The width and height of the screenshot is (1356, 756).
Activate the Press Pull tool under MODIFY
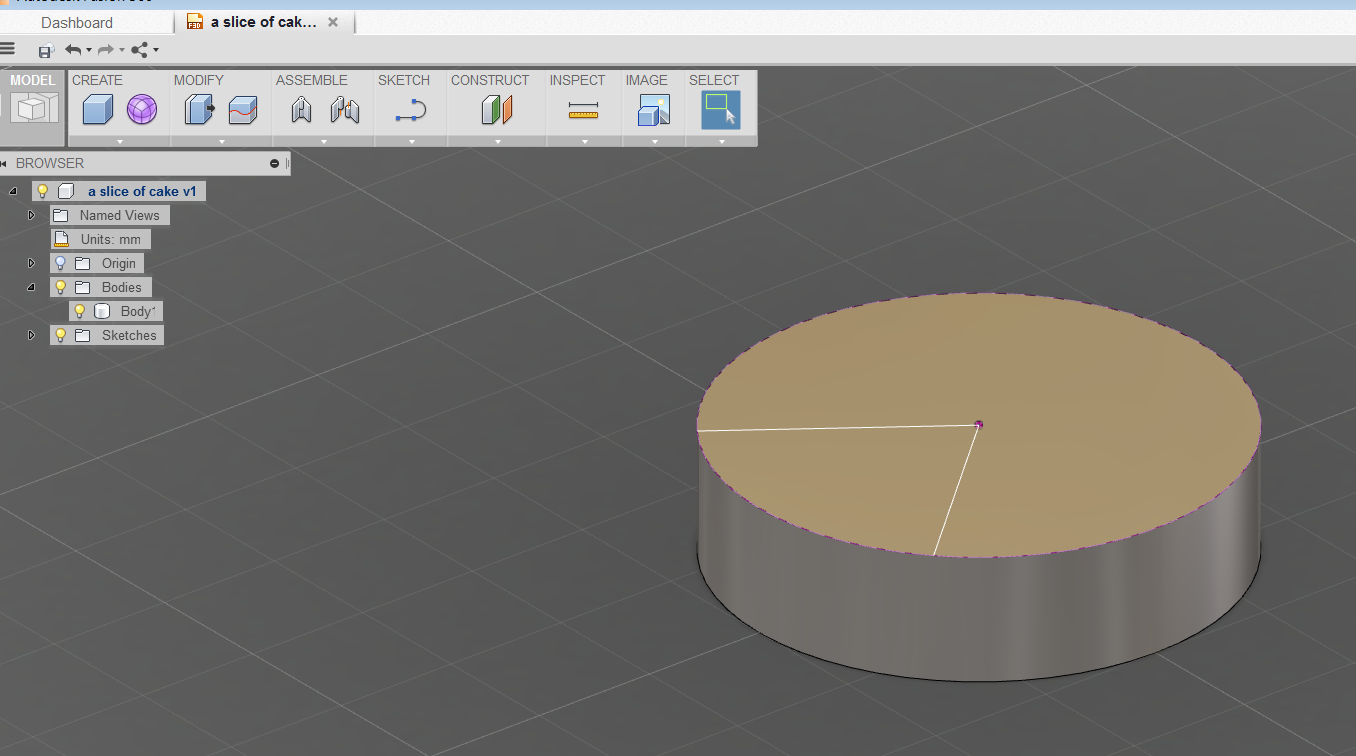click(x=199, y=109)
